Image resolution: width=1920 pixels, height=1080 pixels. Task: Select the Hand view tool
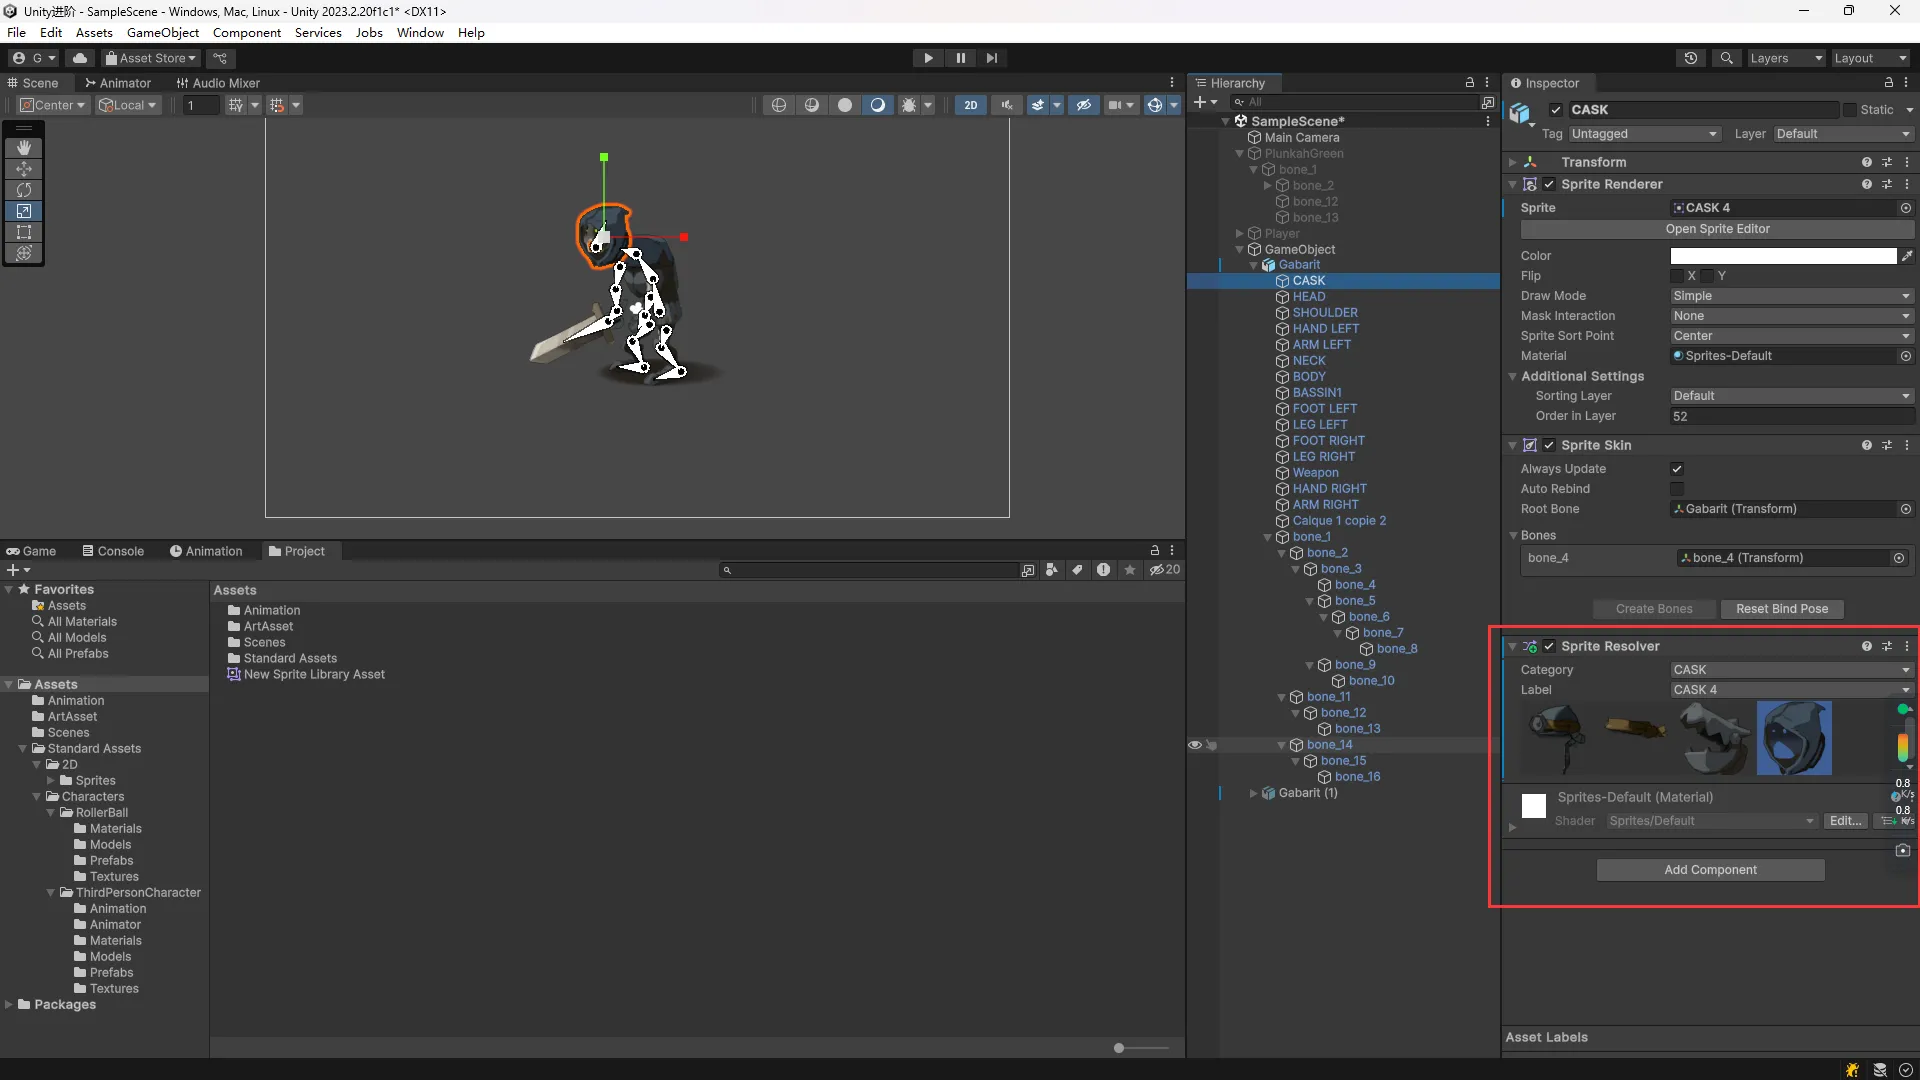click(24, 147)
